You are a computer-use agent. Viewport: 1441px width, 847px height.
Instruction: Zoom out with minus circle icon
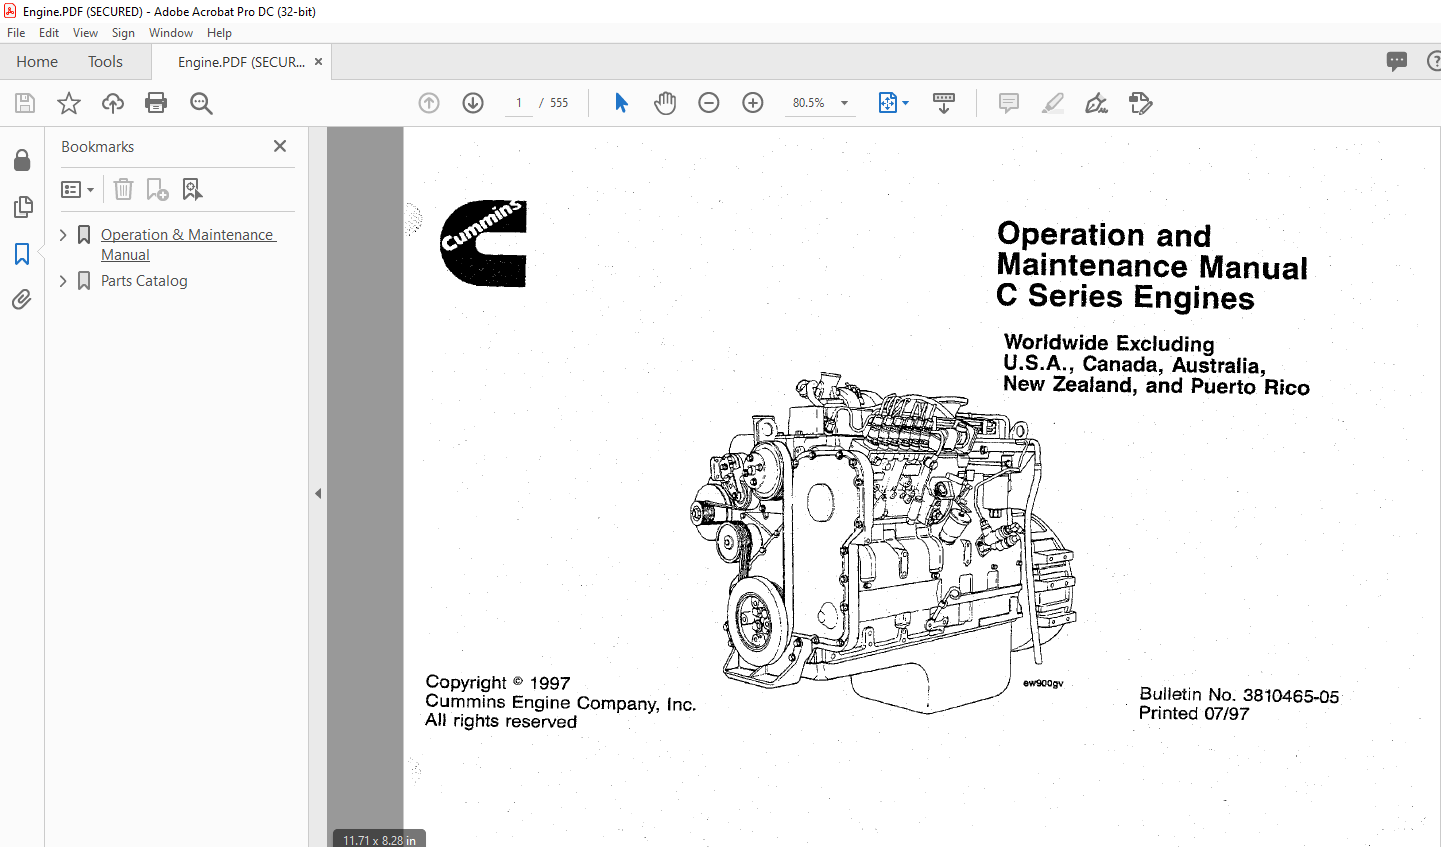[x=709, y=103]
